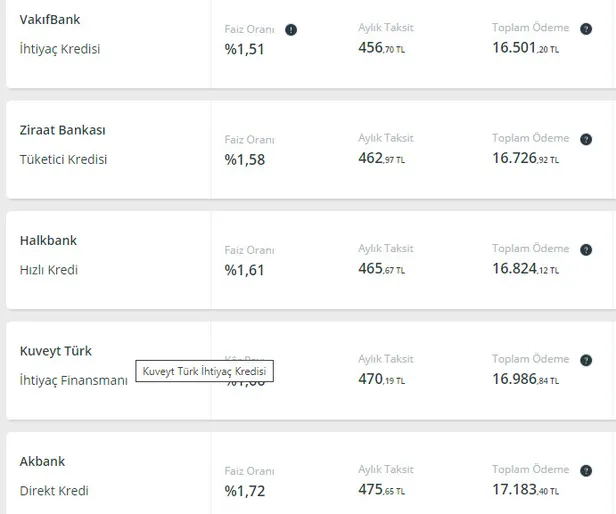Viewport: 616px width, 514px height.
Task: Click Halkbank total payment help icon
Action: coord(586,249)
